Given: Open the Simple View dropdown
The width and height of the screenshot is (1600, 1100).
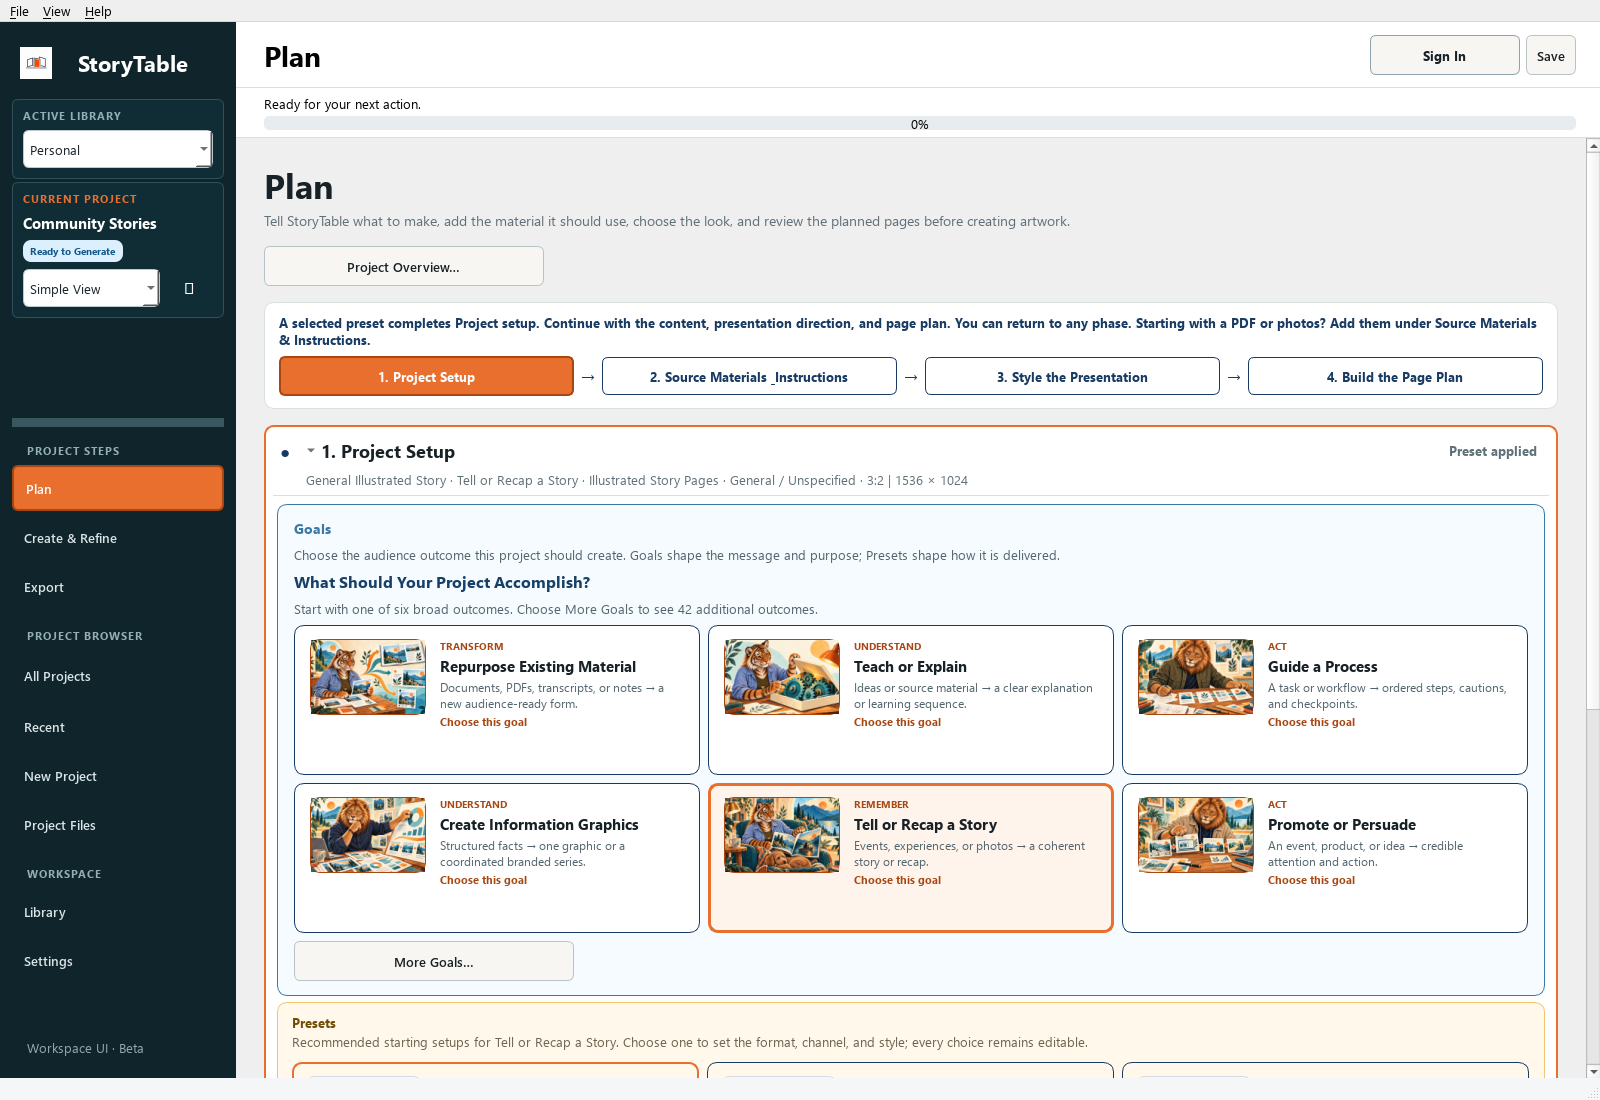Looking at the screenshot, I should 90,289.
